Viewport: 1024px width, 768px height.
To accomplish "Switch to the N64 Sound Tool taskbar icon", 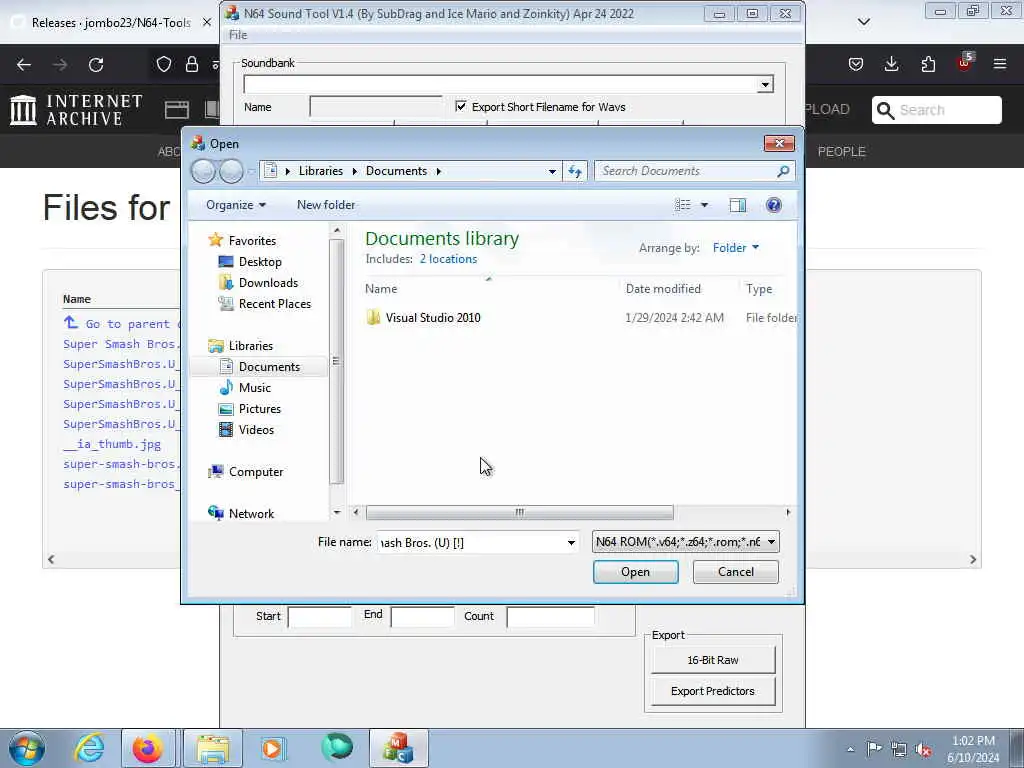I will coord(399,748).
